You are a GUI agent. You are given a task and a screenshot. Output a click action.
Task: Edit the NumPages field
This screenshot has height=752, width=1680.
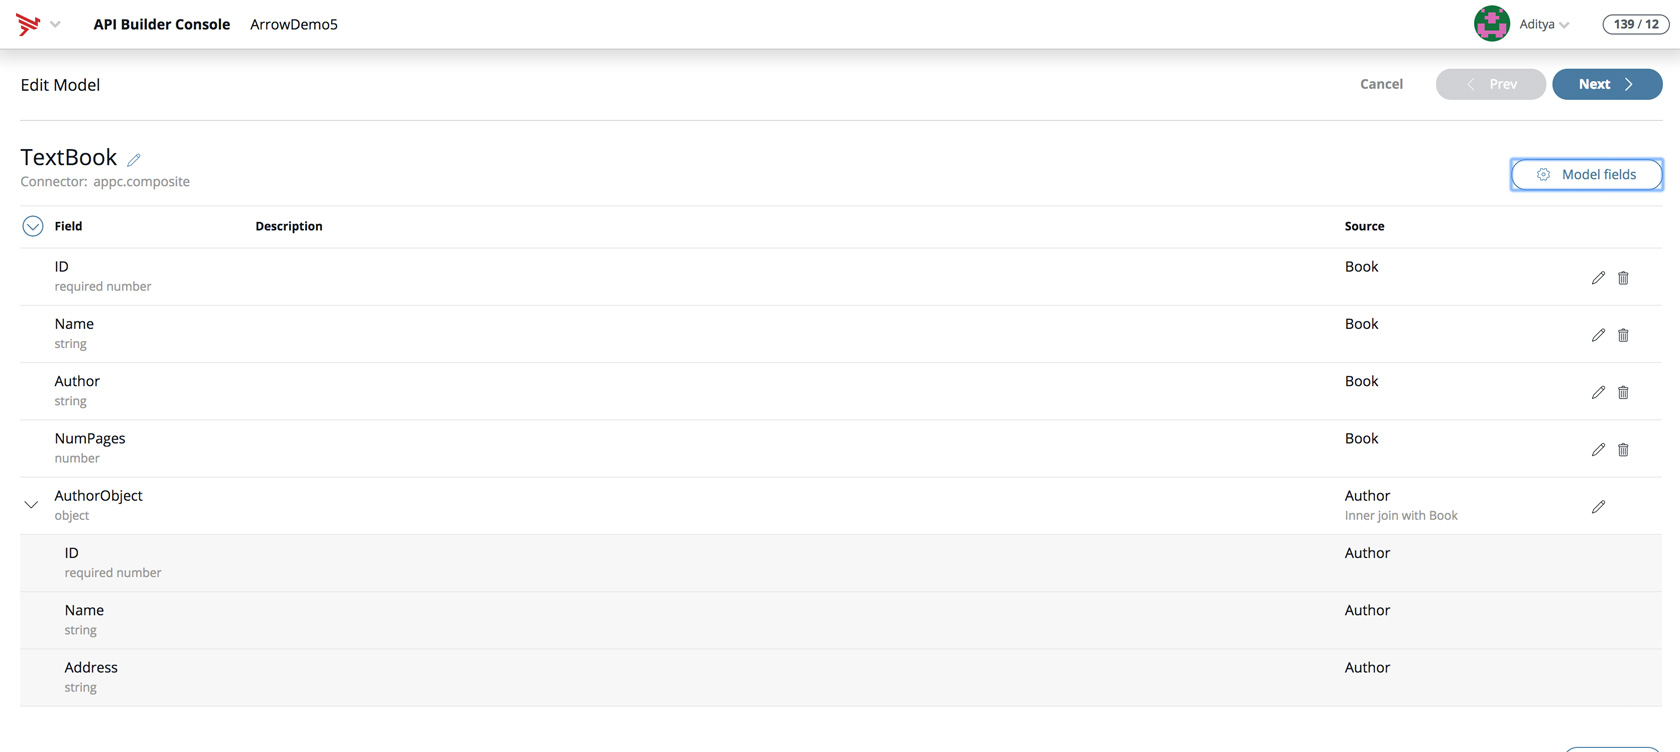[1598, 450]
